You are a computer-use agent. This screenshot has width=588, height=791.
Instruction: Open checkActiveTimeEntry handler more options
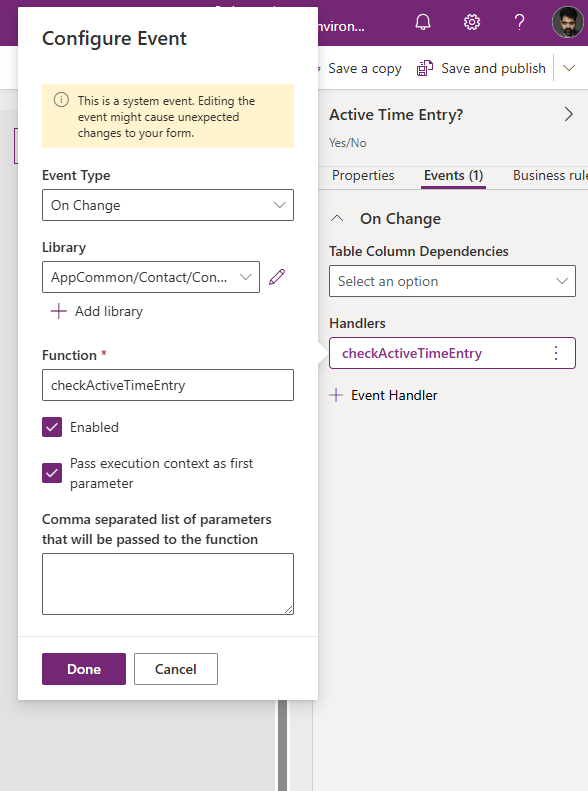coord(556,353)
